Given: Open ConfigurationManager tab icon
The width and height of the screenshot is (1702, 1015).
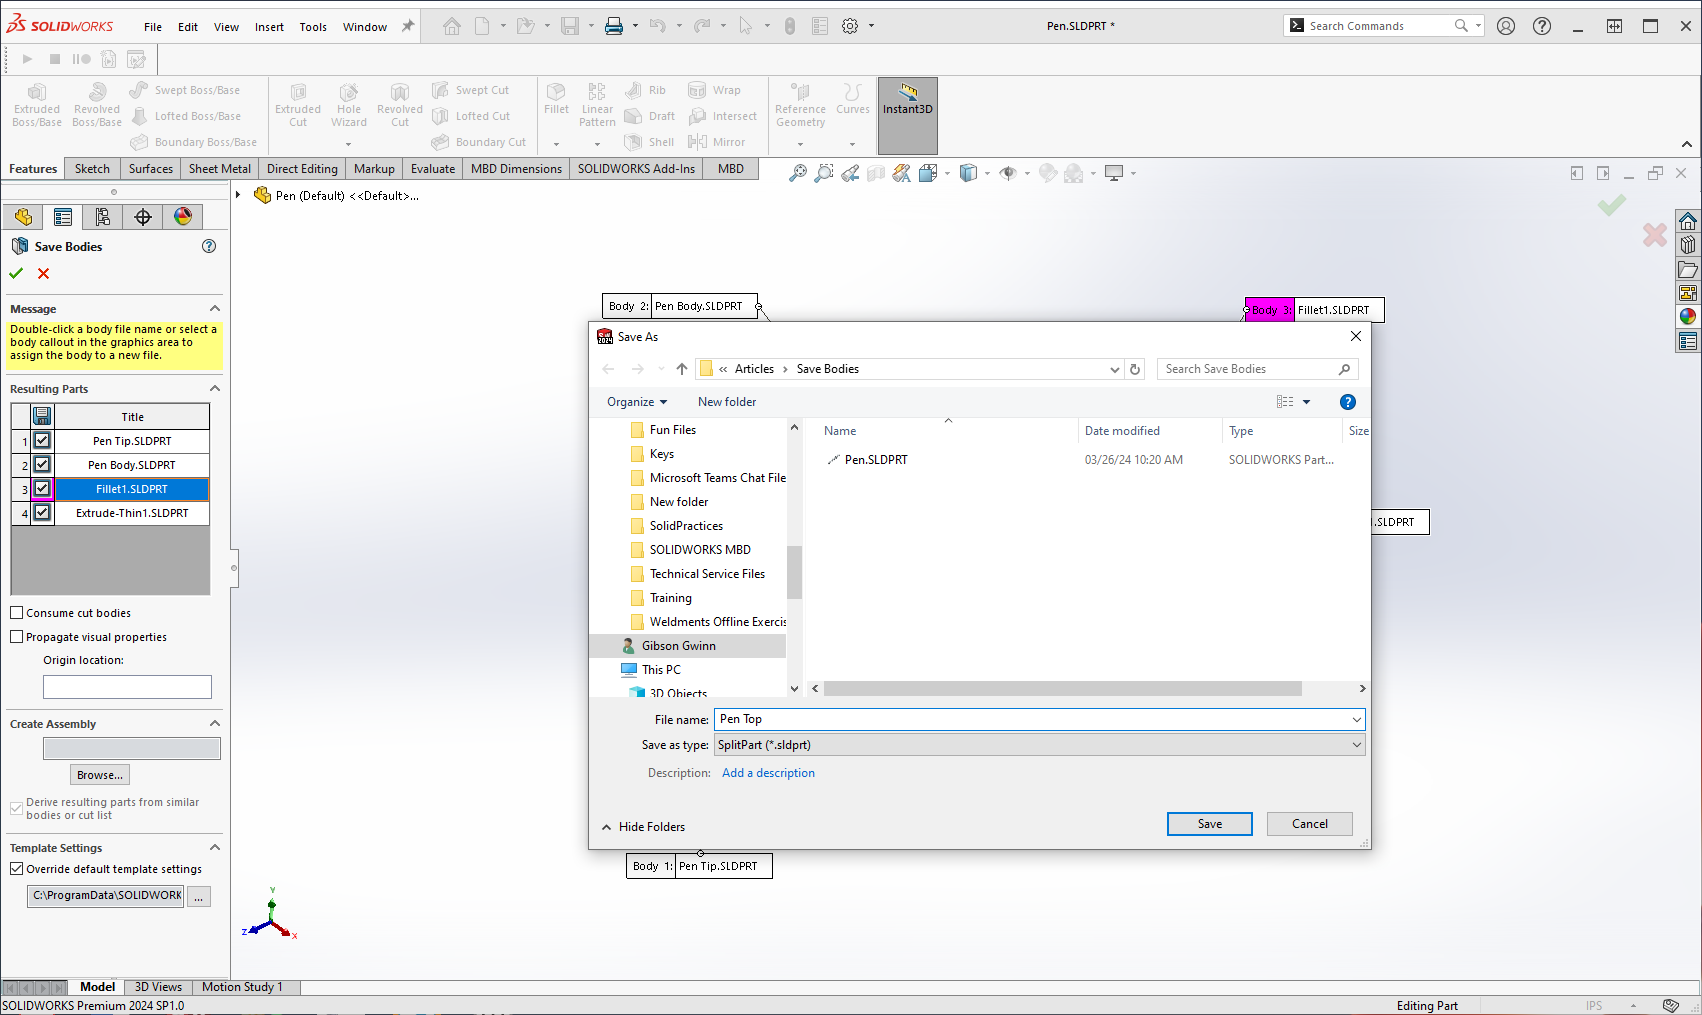Looking at the screenshot, I should click(x=103, y=217).
